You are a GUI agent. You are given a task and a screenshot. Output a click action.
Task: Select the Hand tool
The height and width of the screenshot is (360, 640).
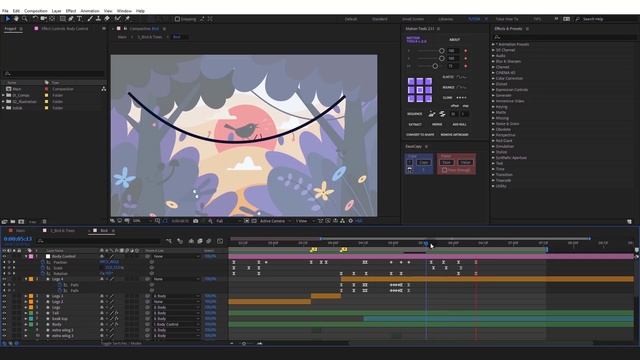[x=16, y=19]
